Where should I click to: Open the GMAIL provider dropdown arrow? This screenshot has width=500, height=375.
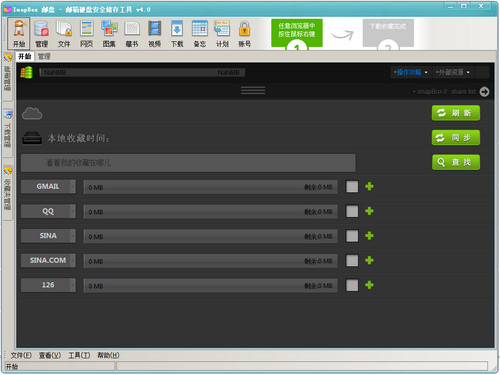73,186
